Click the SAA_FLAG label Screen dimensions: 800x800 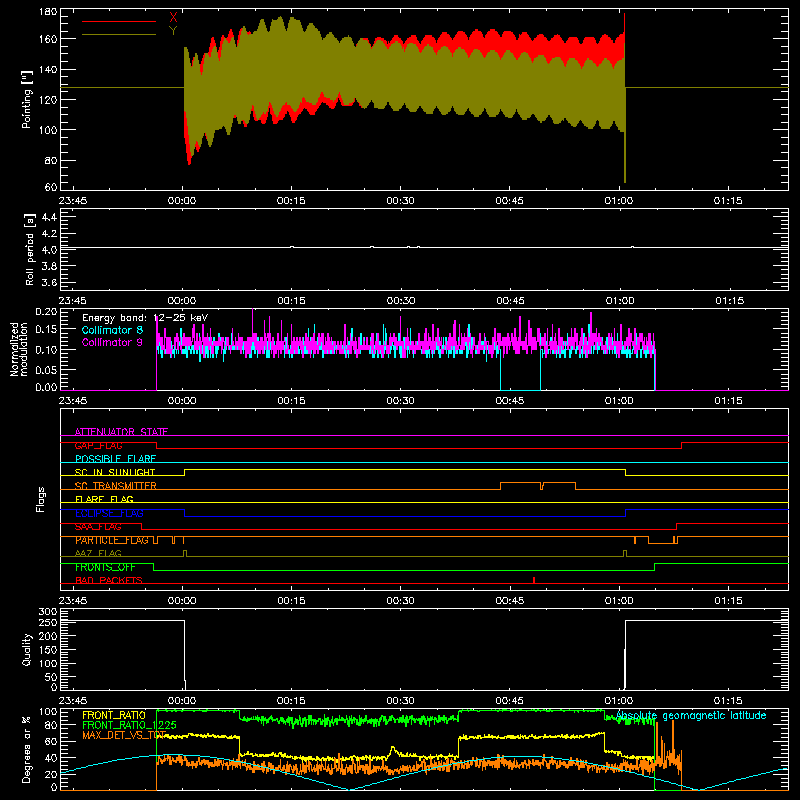point(98,527)
